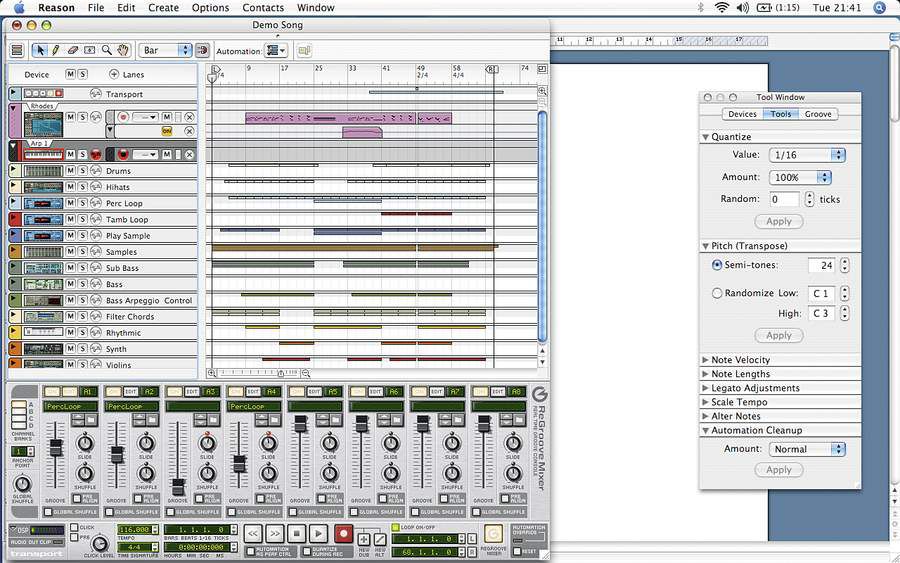
Task: Toggle the Snap to grid button
Action: point(202,51)
